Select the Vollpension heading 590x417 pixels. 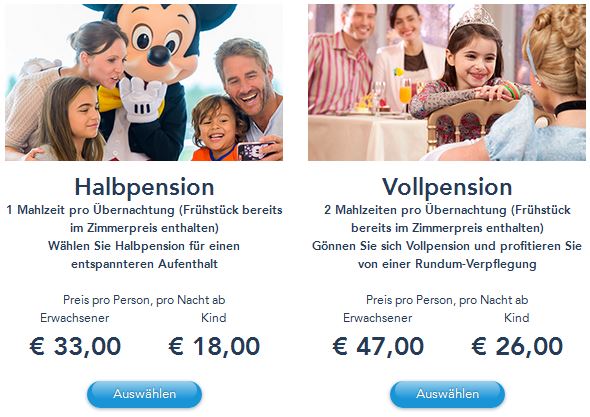tap(447, 187)
